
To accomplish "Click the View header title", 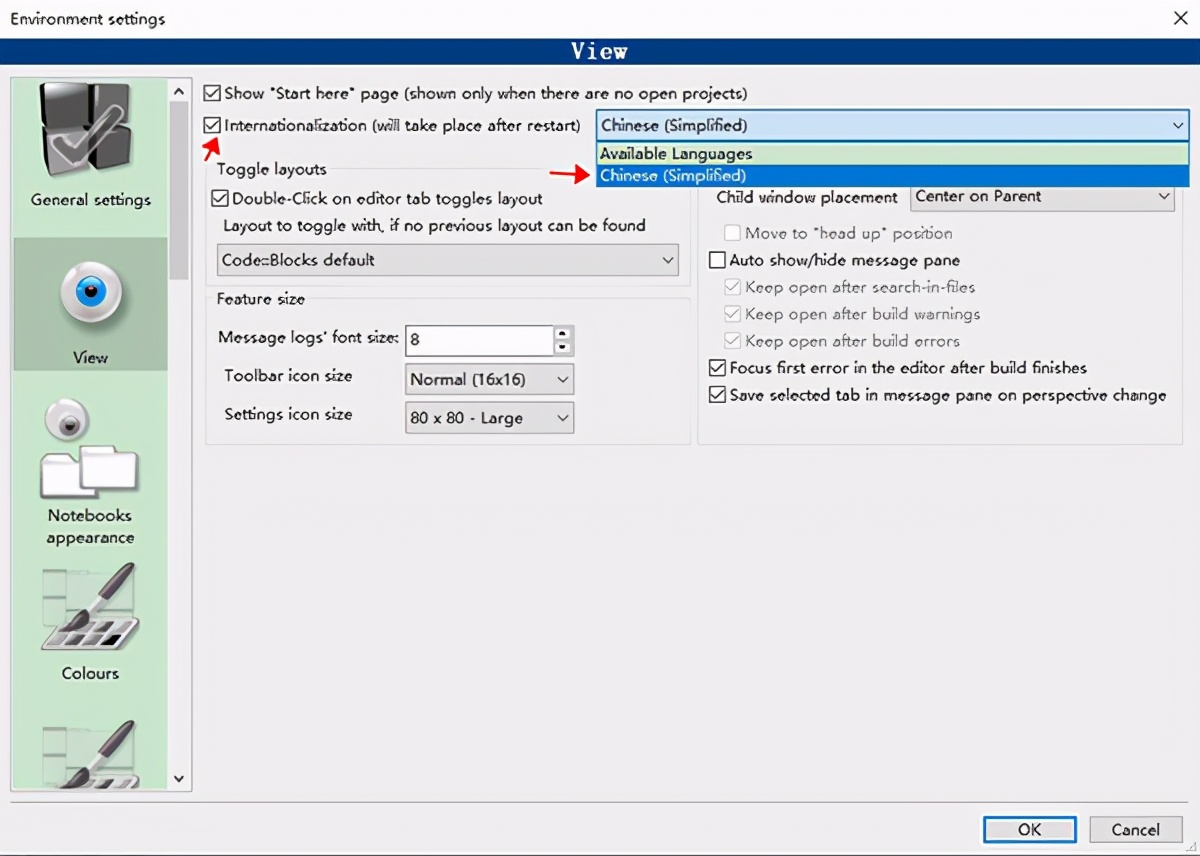I will pos(599,51).
